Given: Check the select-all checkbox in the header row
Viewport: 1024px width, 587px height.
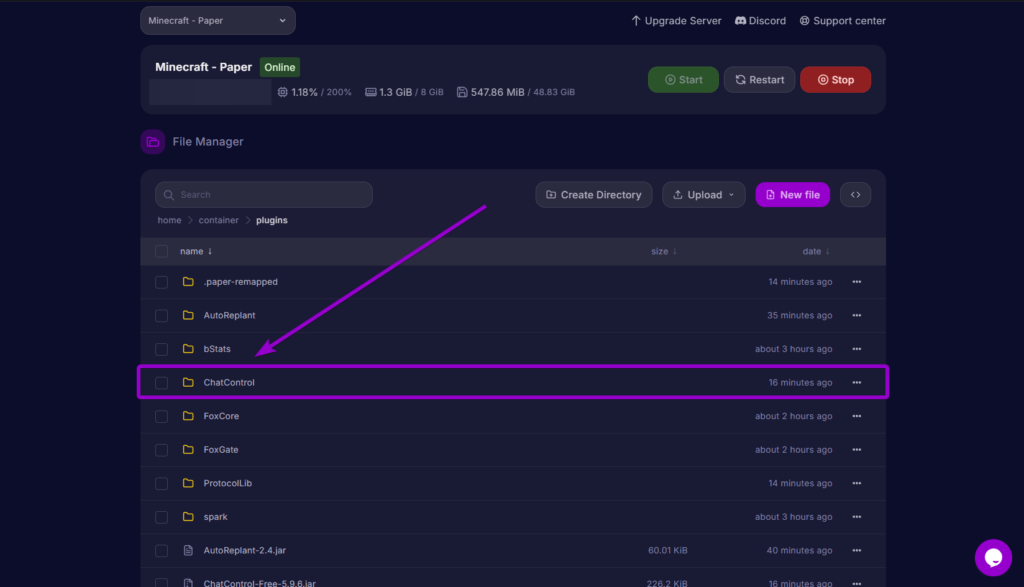Looking at the screenshot, I should 161,251.
